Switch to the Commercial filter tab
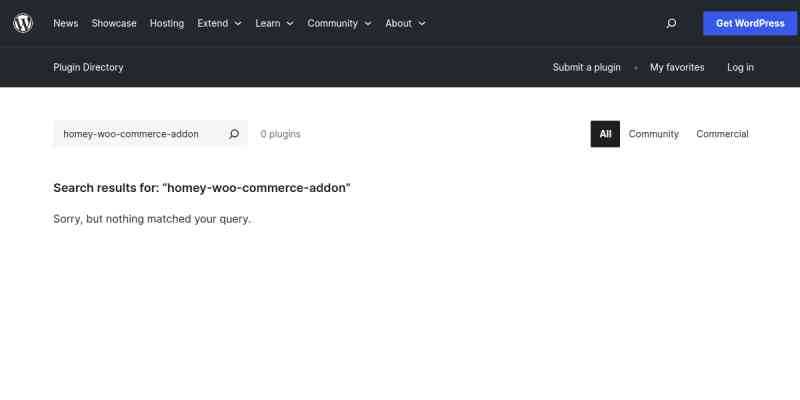 [x=722, y=134]
